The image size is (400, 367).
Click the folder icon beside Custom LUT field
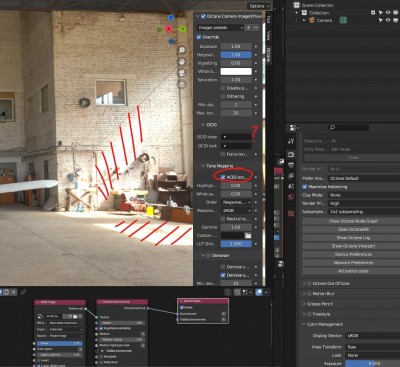click(x=248, y=235)
